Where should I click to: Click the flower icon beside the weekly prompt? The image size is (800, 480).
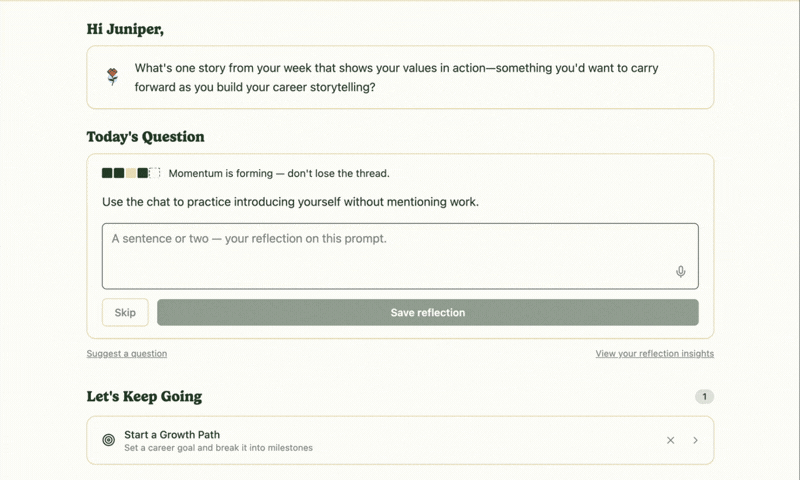pyautogui.click(x=113, y=77)
